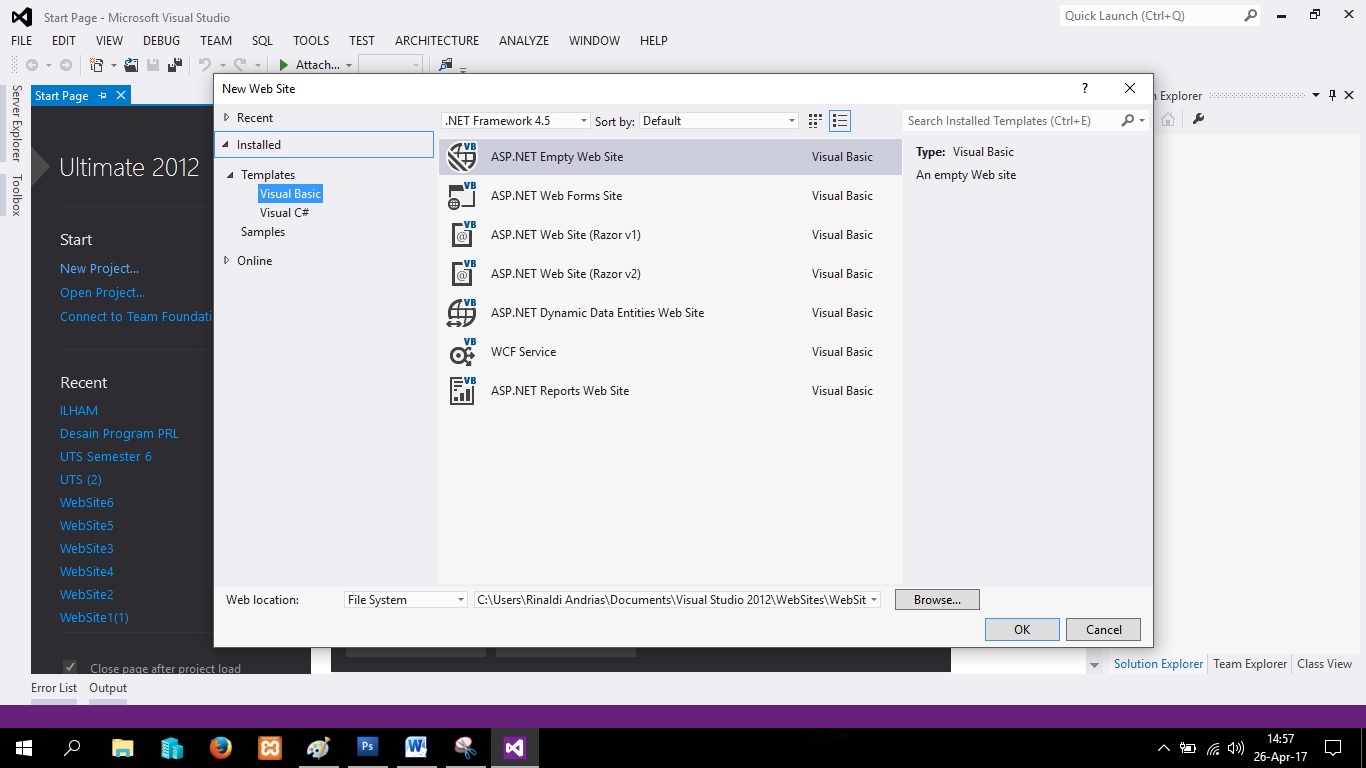Click the Find in Files toolbar icon

click(446, 65)
